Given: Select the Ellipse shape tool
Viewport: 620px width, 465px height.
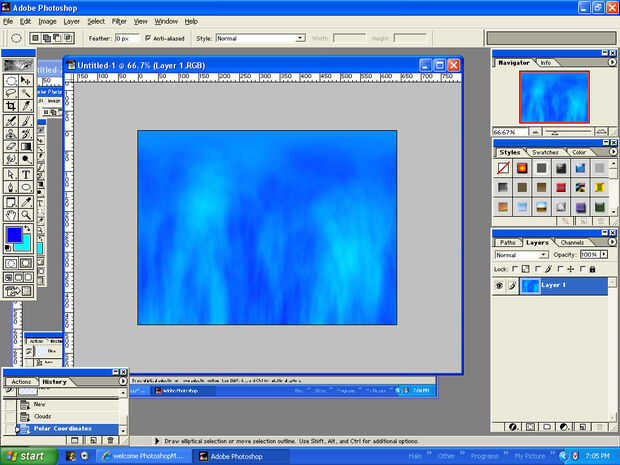Looking at the screenshot, I should [26, 187].
